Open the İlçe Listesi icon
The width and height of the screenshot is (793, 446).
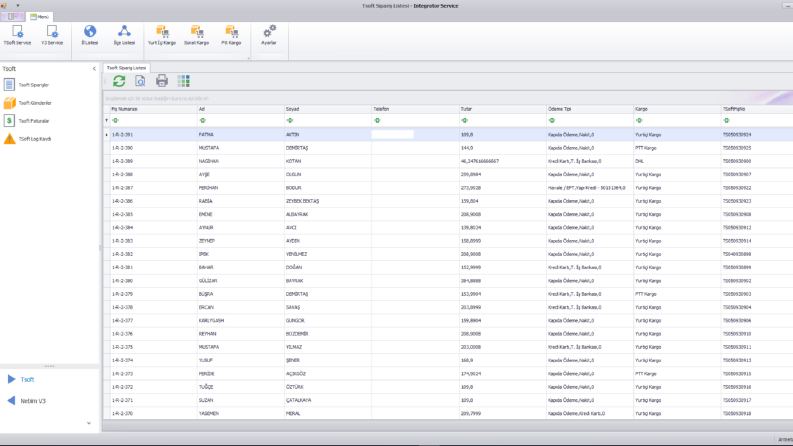tap(124, 35)
